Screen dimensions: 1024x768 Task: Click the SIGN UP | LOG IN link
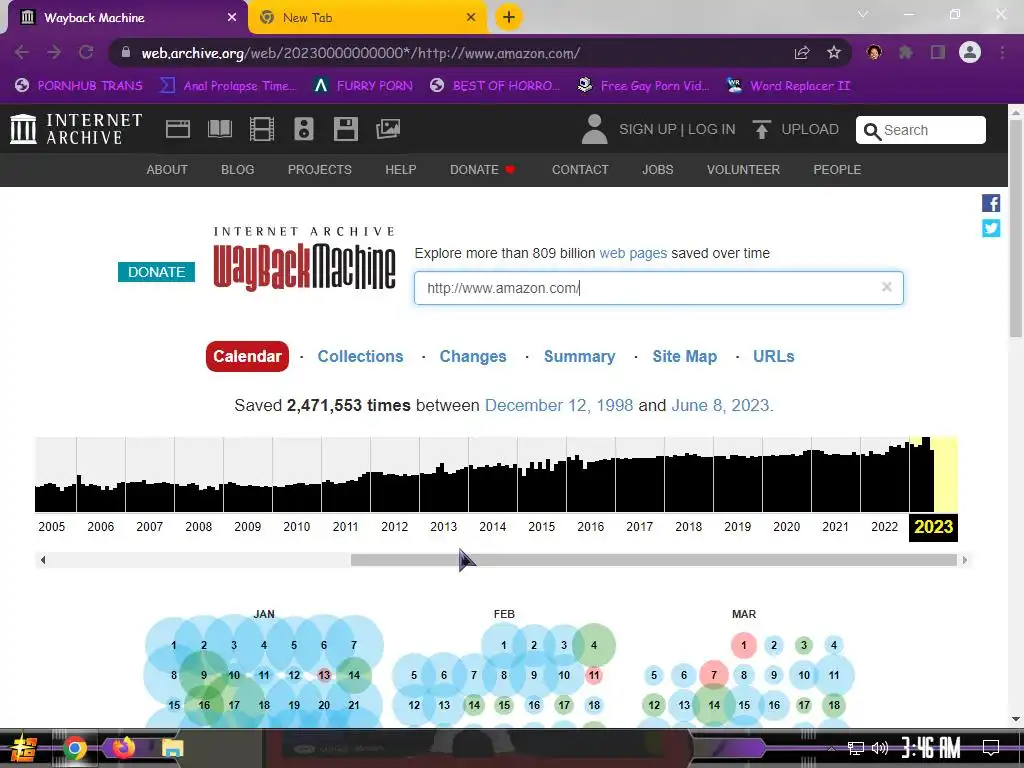click(677, 129)
